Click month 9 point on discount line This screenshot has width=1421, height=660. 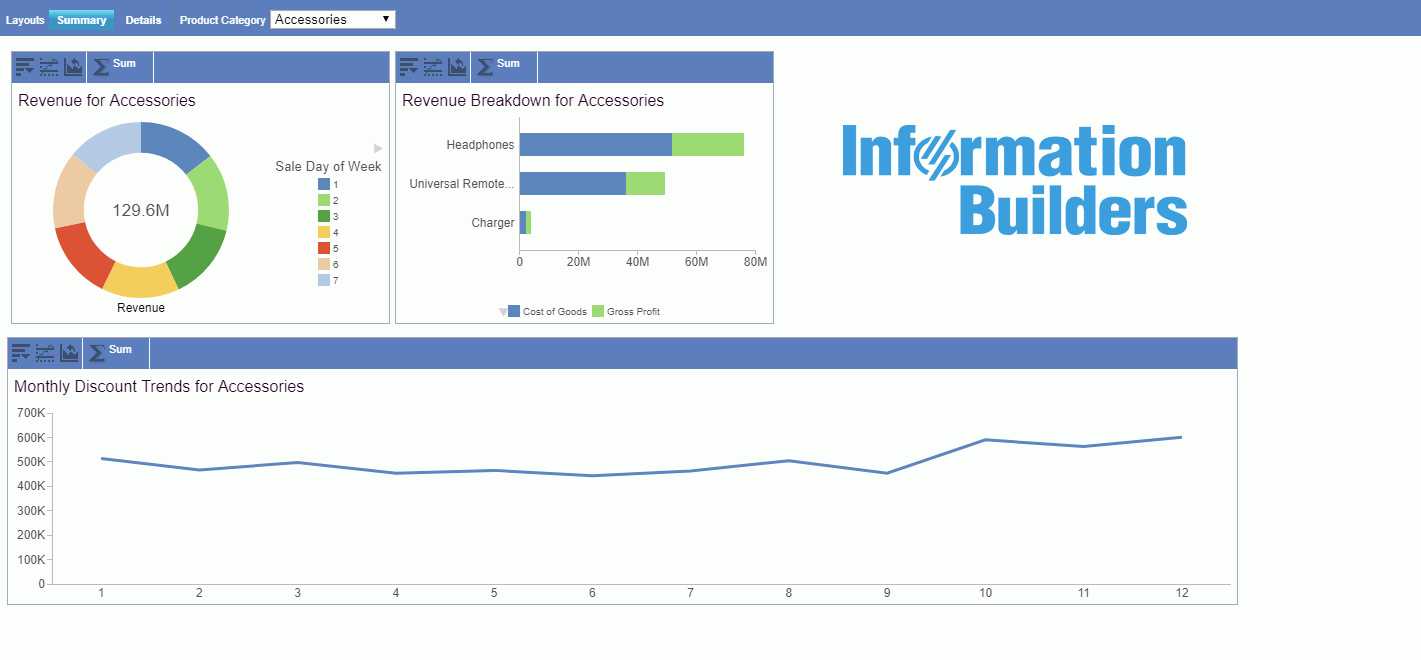[x=887, y=473]
